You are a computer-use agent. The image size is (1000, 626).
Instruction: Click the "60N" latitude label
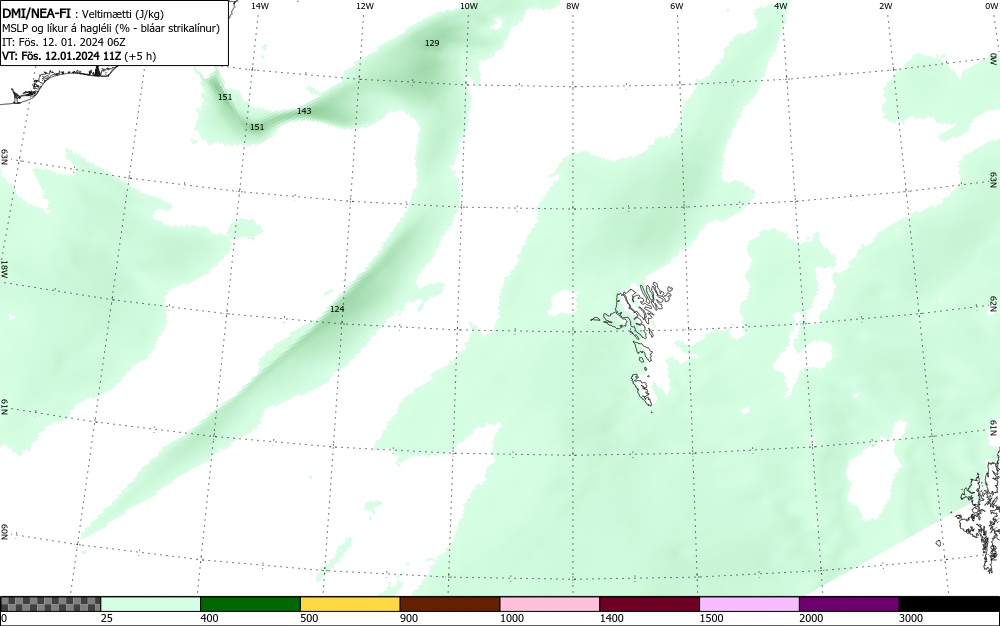(4, 533)
